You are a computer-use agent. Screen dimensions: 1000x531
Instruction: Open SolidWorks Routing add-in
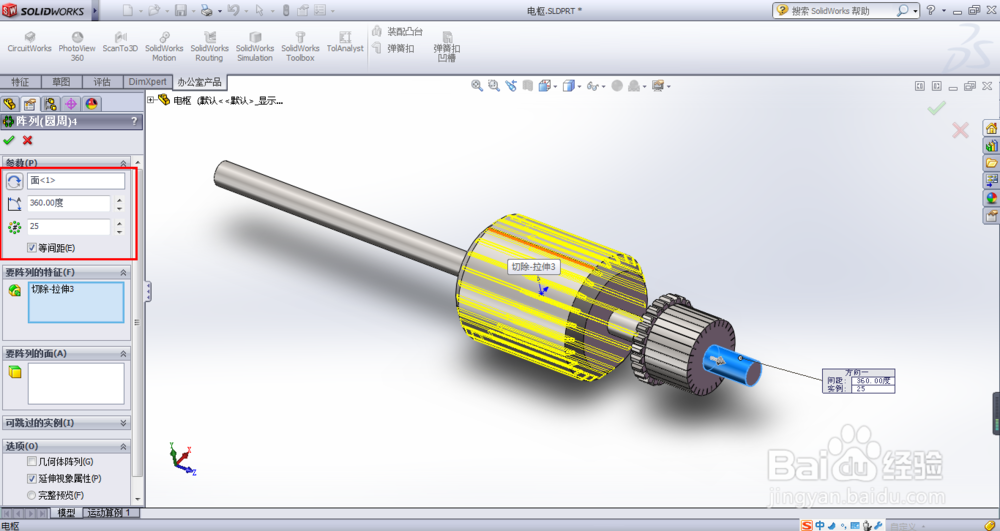(x=209, y=47)
